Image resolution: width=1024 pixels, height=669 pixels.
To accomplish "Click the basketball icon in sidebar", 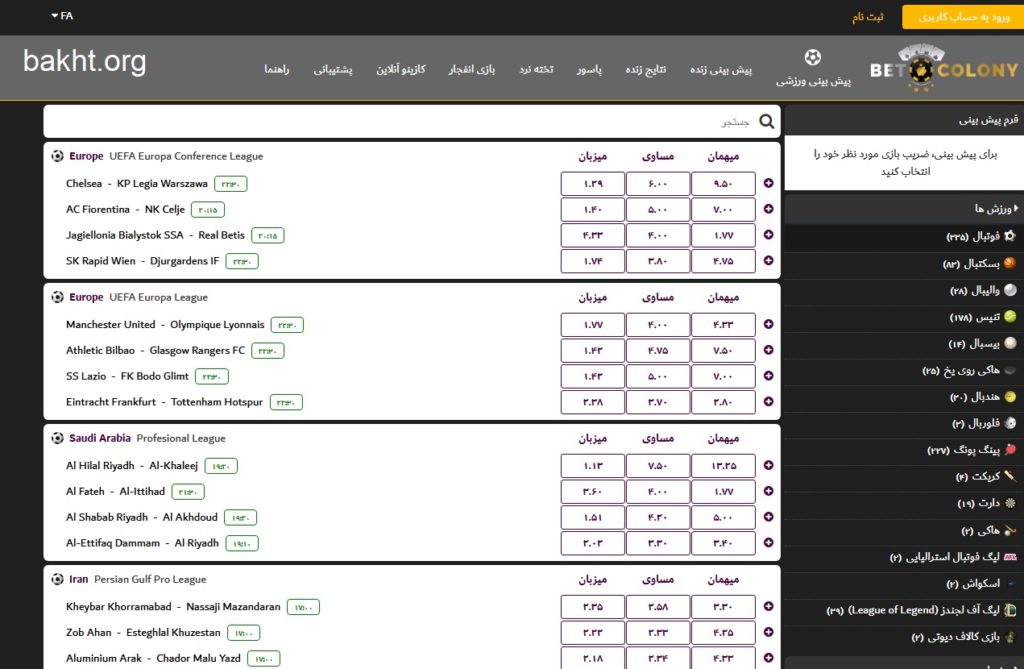I will coord(1009,264).
